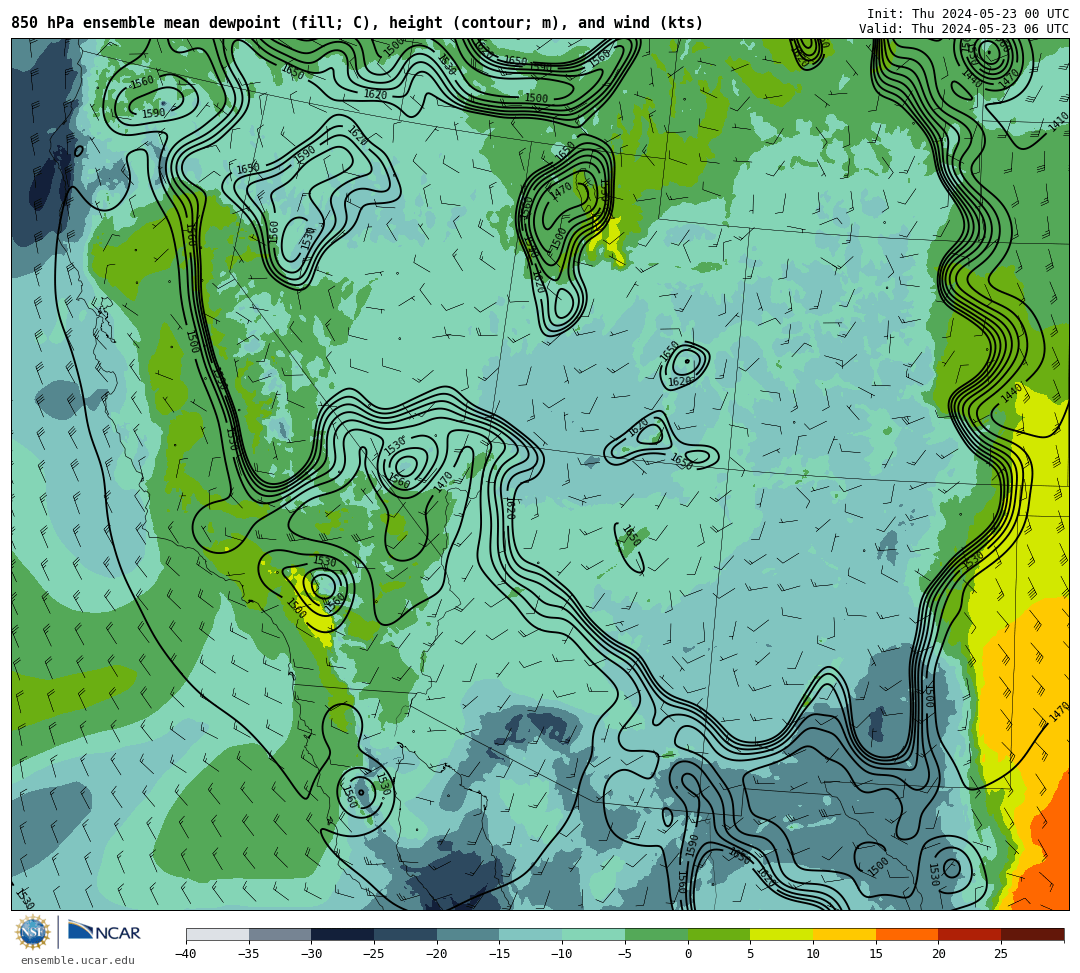Click the −25 colorbar tick label
This screenshot has height=973, width=1080.
point(374,954)
